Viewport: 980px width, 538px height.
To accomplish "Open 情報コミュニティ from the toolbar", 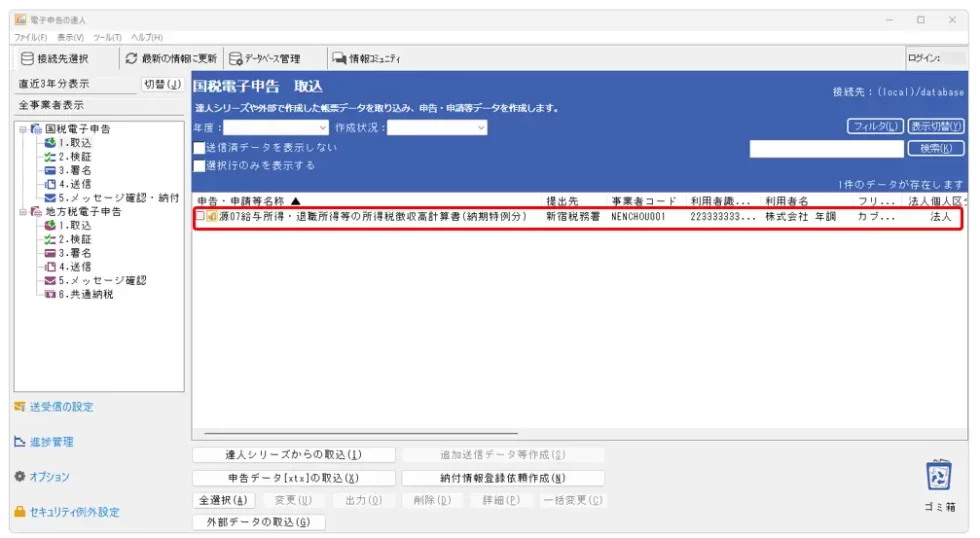I will [x=339, y=58].
